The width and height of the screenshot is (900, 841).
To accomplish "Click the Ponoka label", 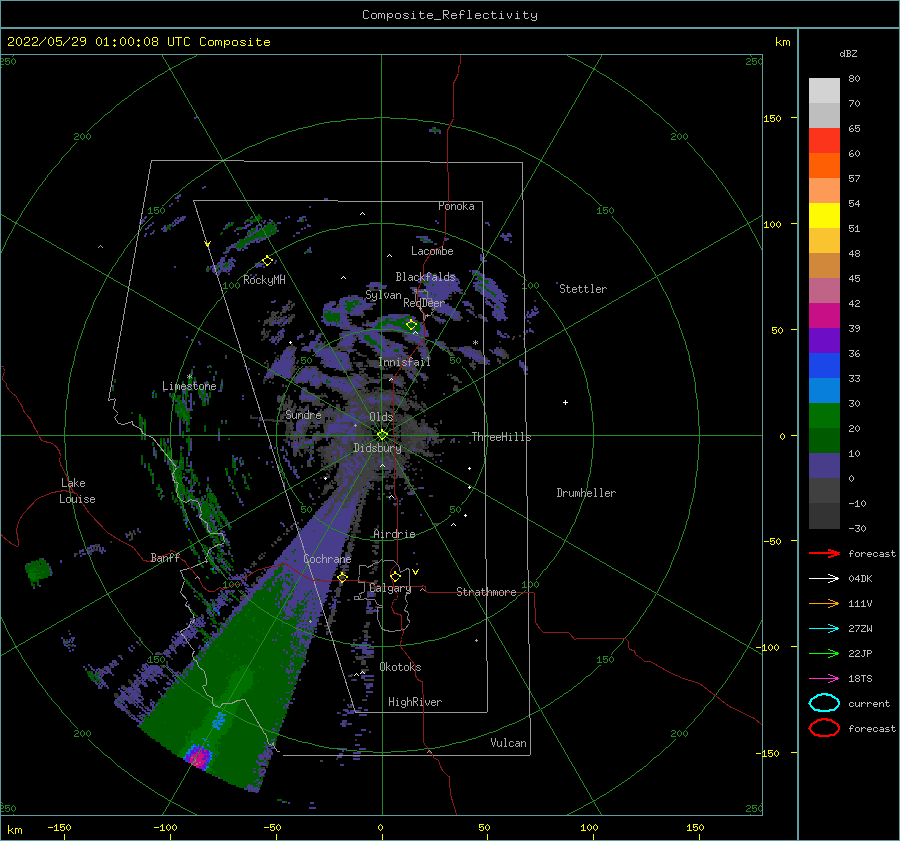I will click(456, 206).
